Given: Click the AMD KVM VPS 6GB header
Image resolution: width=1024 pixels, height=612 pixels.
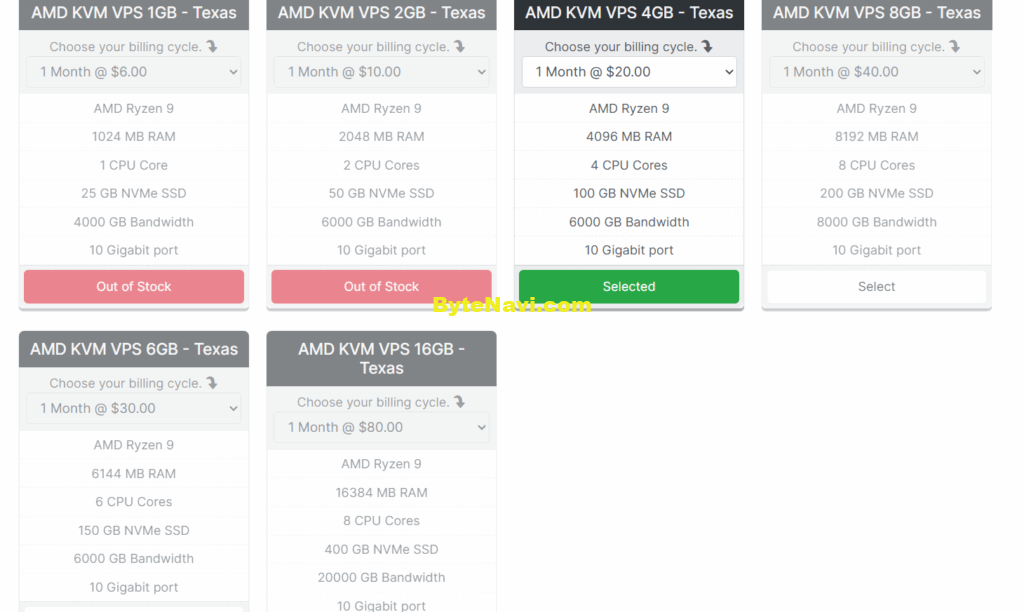Looking at the screenshot, I should 134,349.
